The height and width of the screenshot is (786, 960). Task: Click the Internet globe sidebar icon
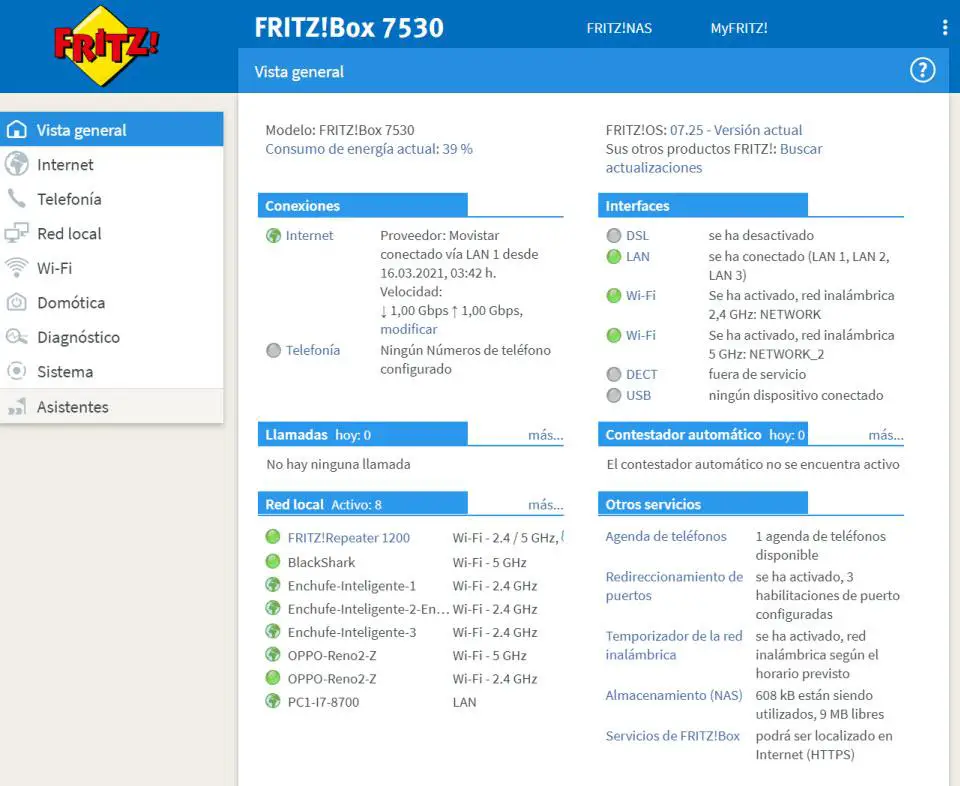[x=17, y=164]
